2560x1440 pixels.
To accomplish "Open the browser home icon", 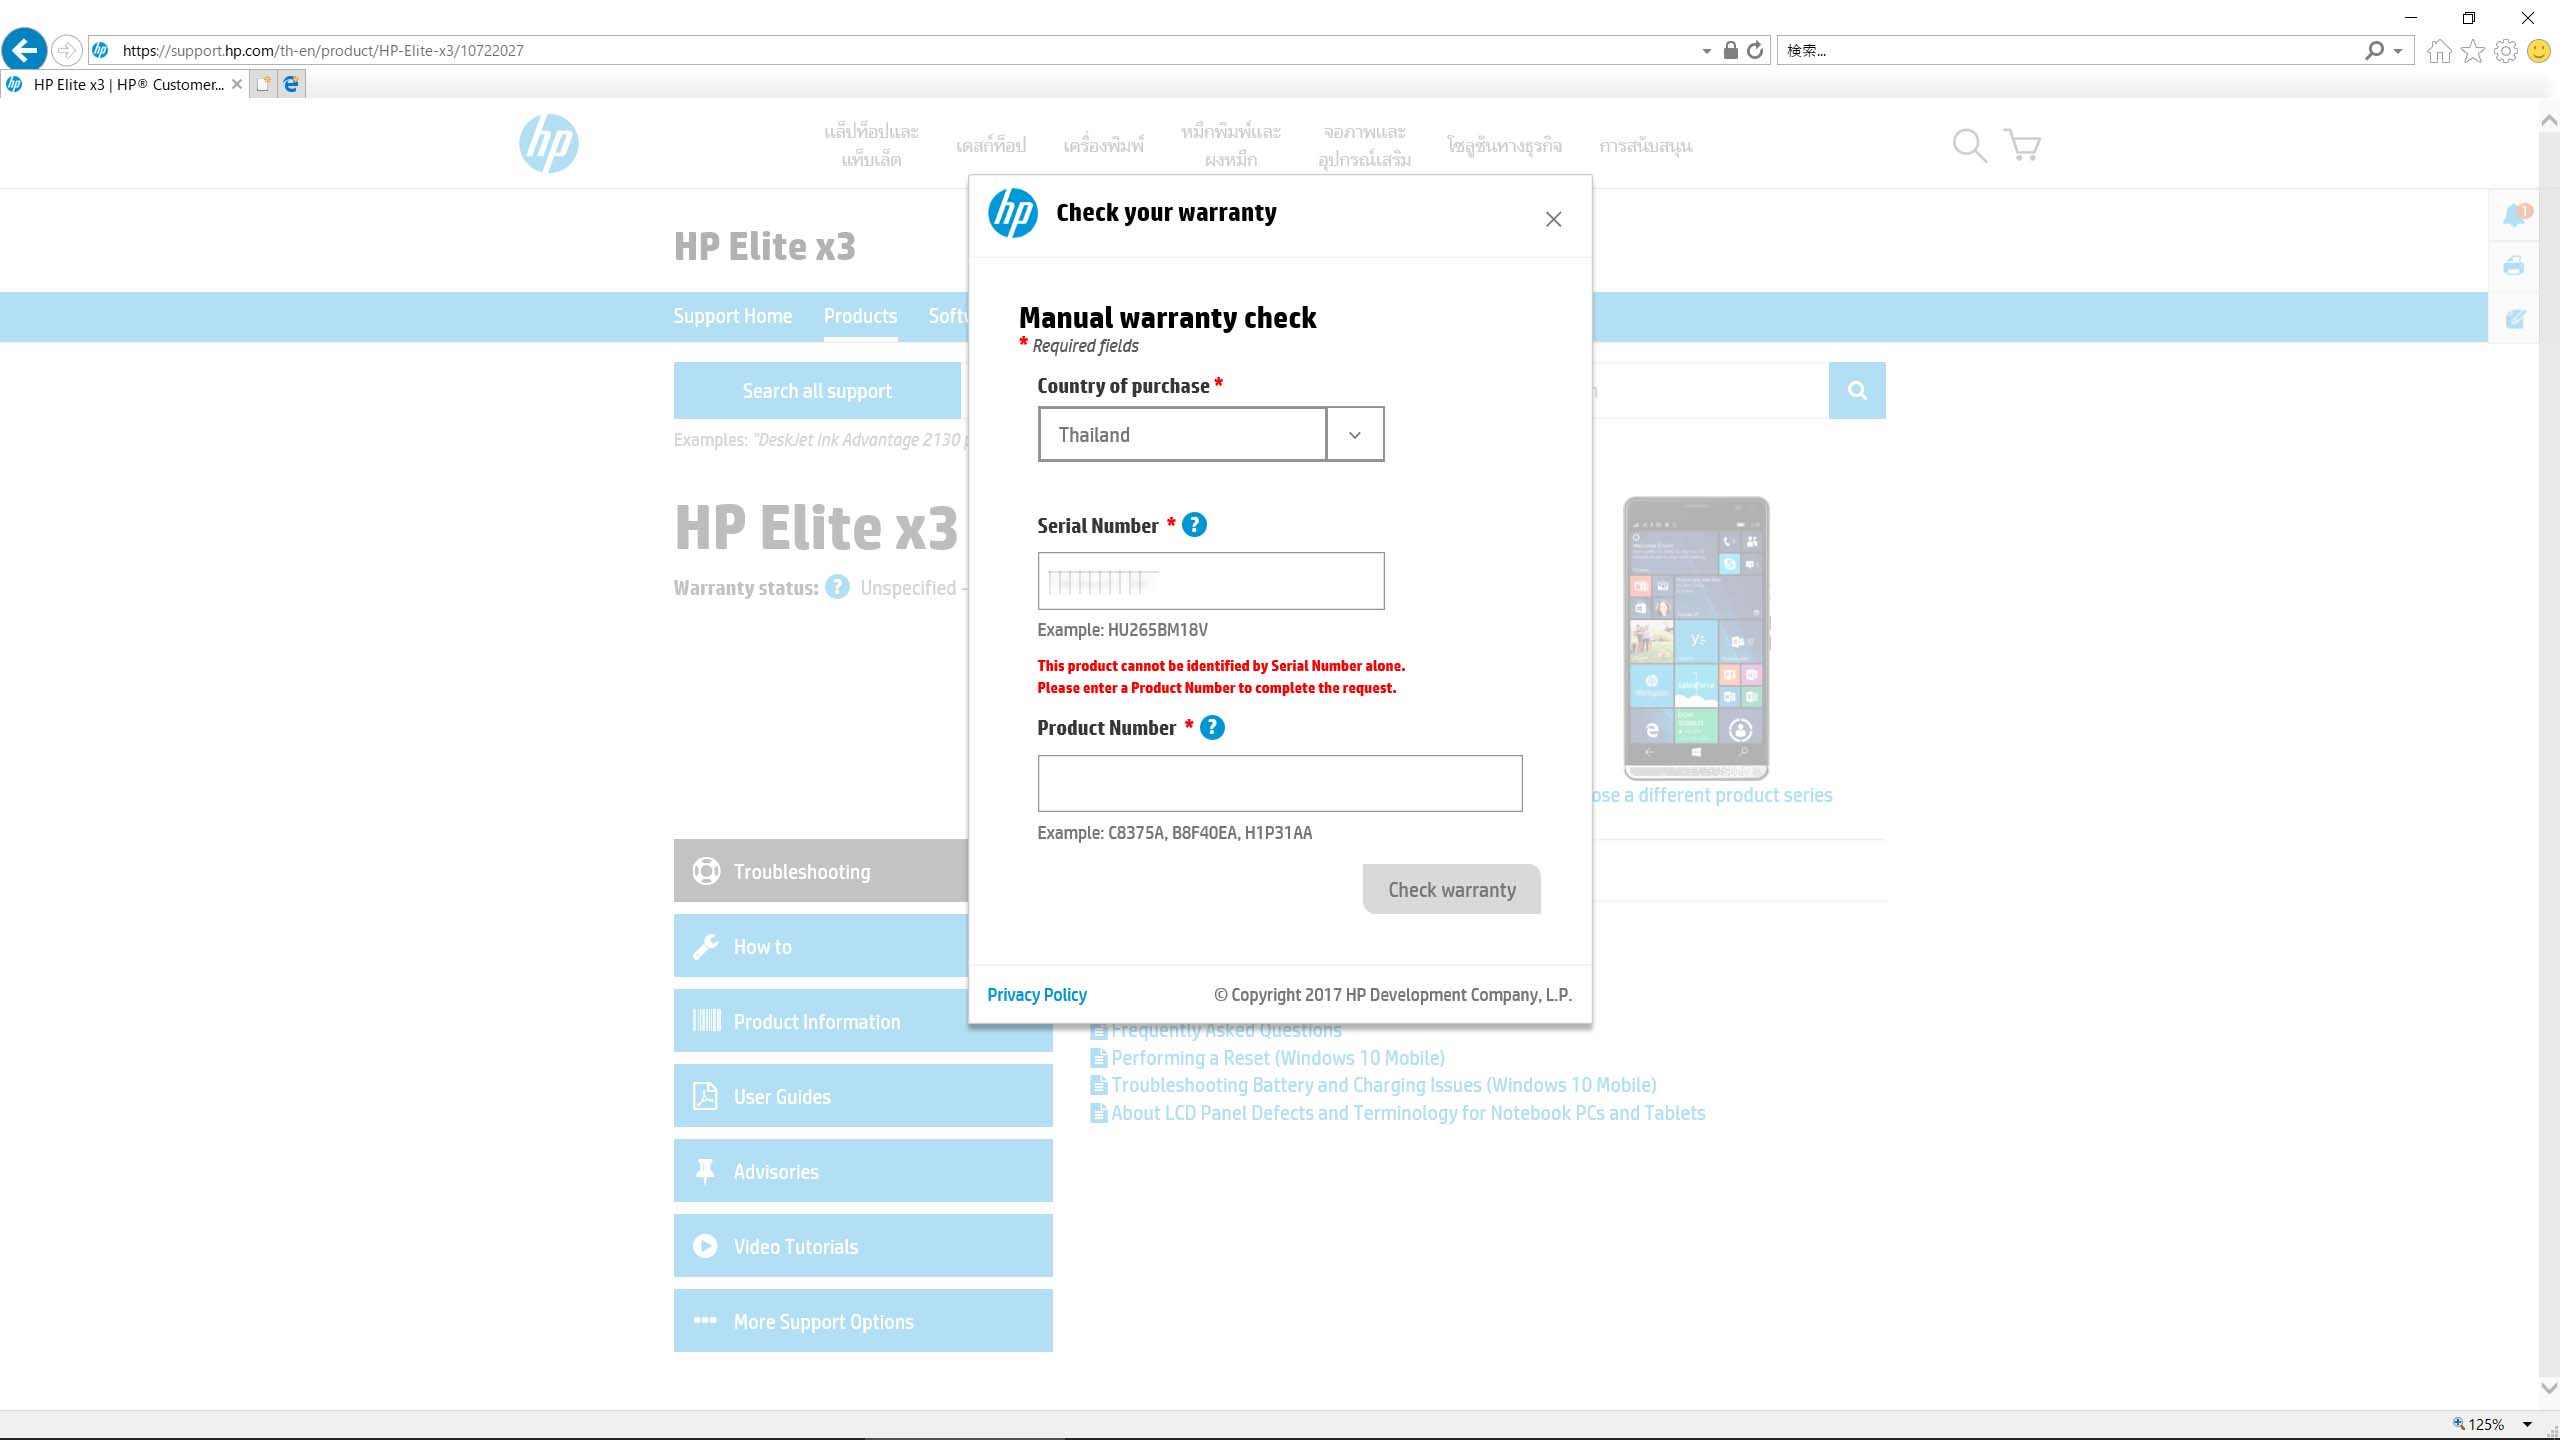I will pyautogui.click(x=2439, y=50).
